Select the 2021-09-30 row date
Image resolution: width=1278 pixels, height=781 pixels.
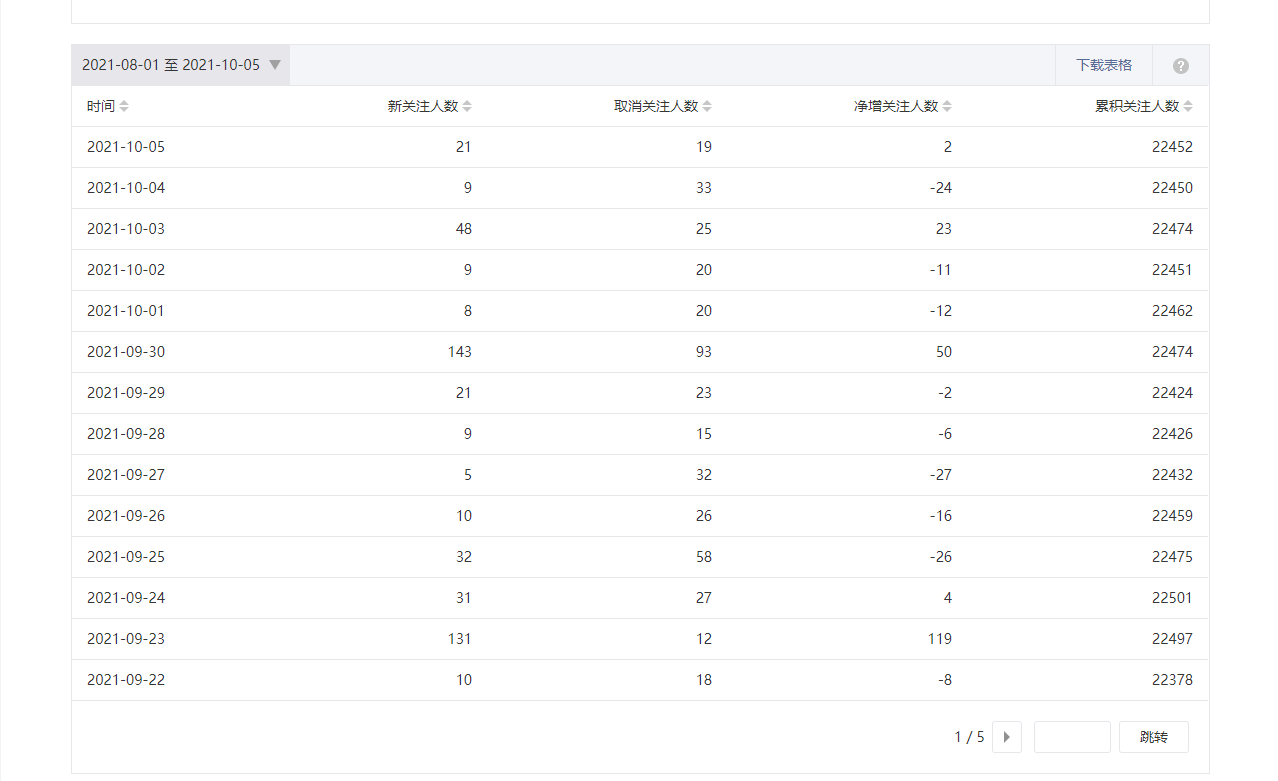(x=126, y=352)
